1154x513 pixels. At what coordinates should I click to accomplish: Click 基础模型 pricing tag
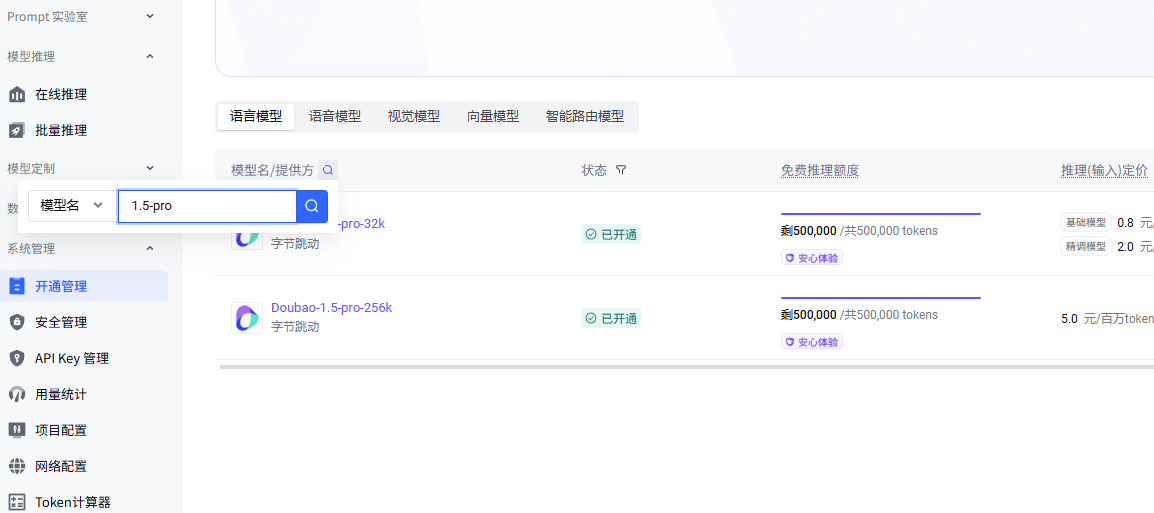pyautogui.click(x=1086, y=222)
